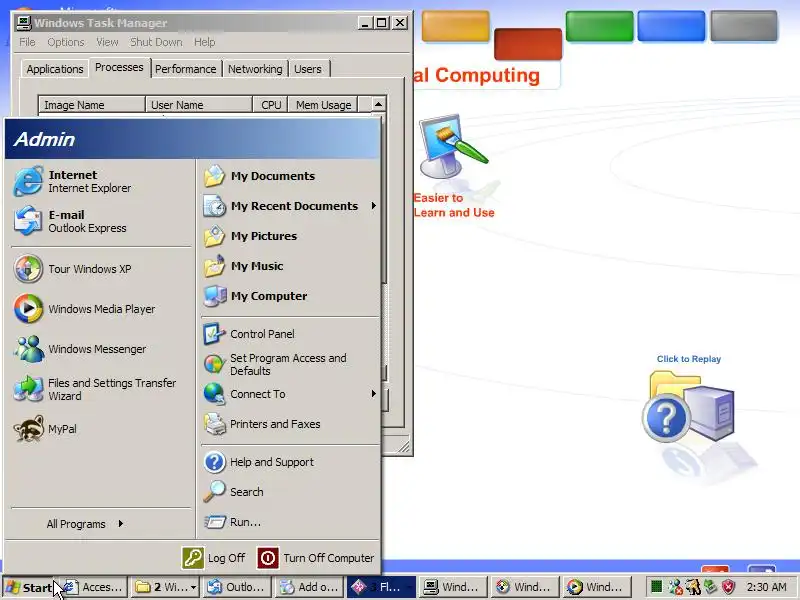Sort processes by User Name column
This screenshot has width=800, height=600.
[199, 105]
